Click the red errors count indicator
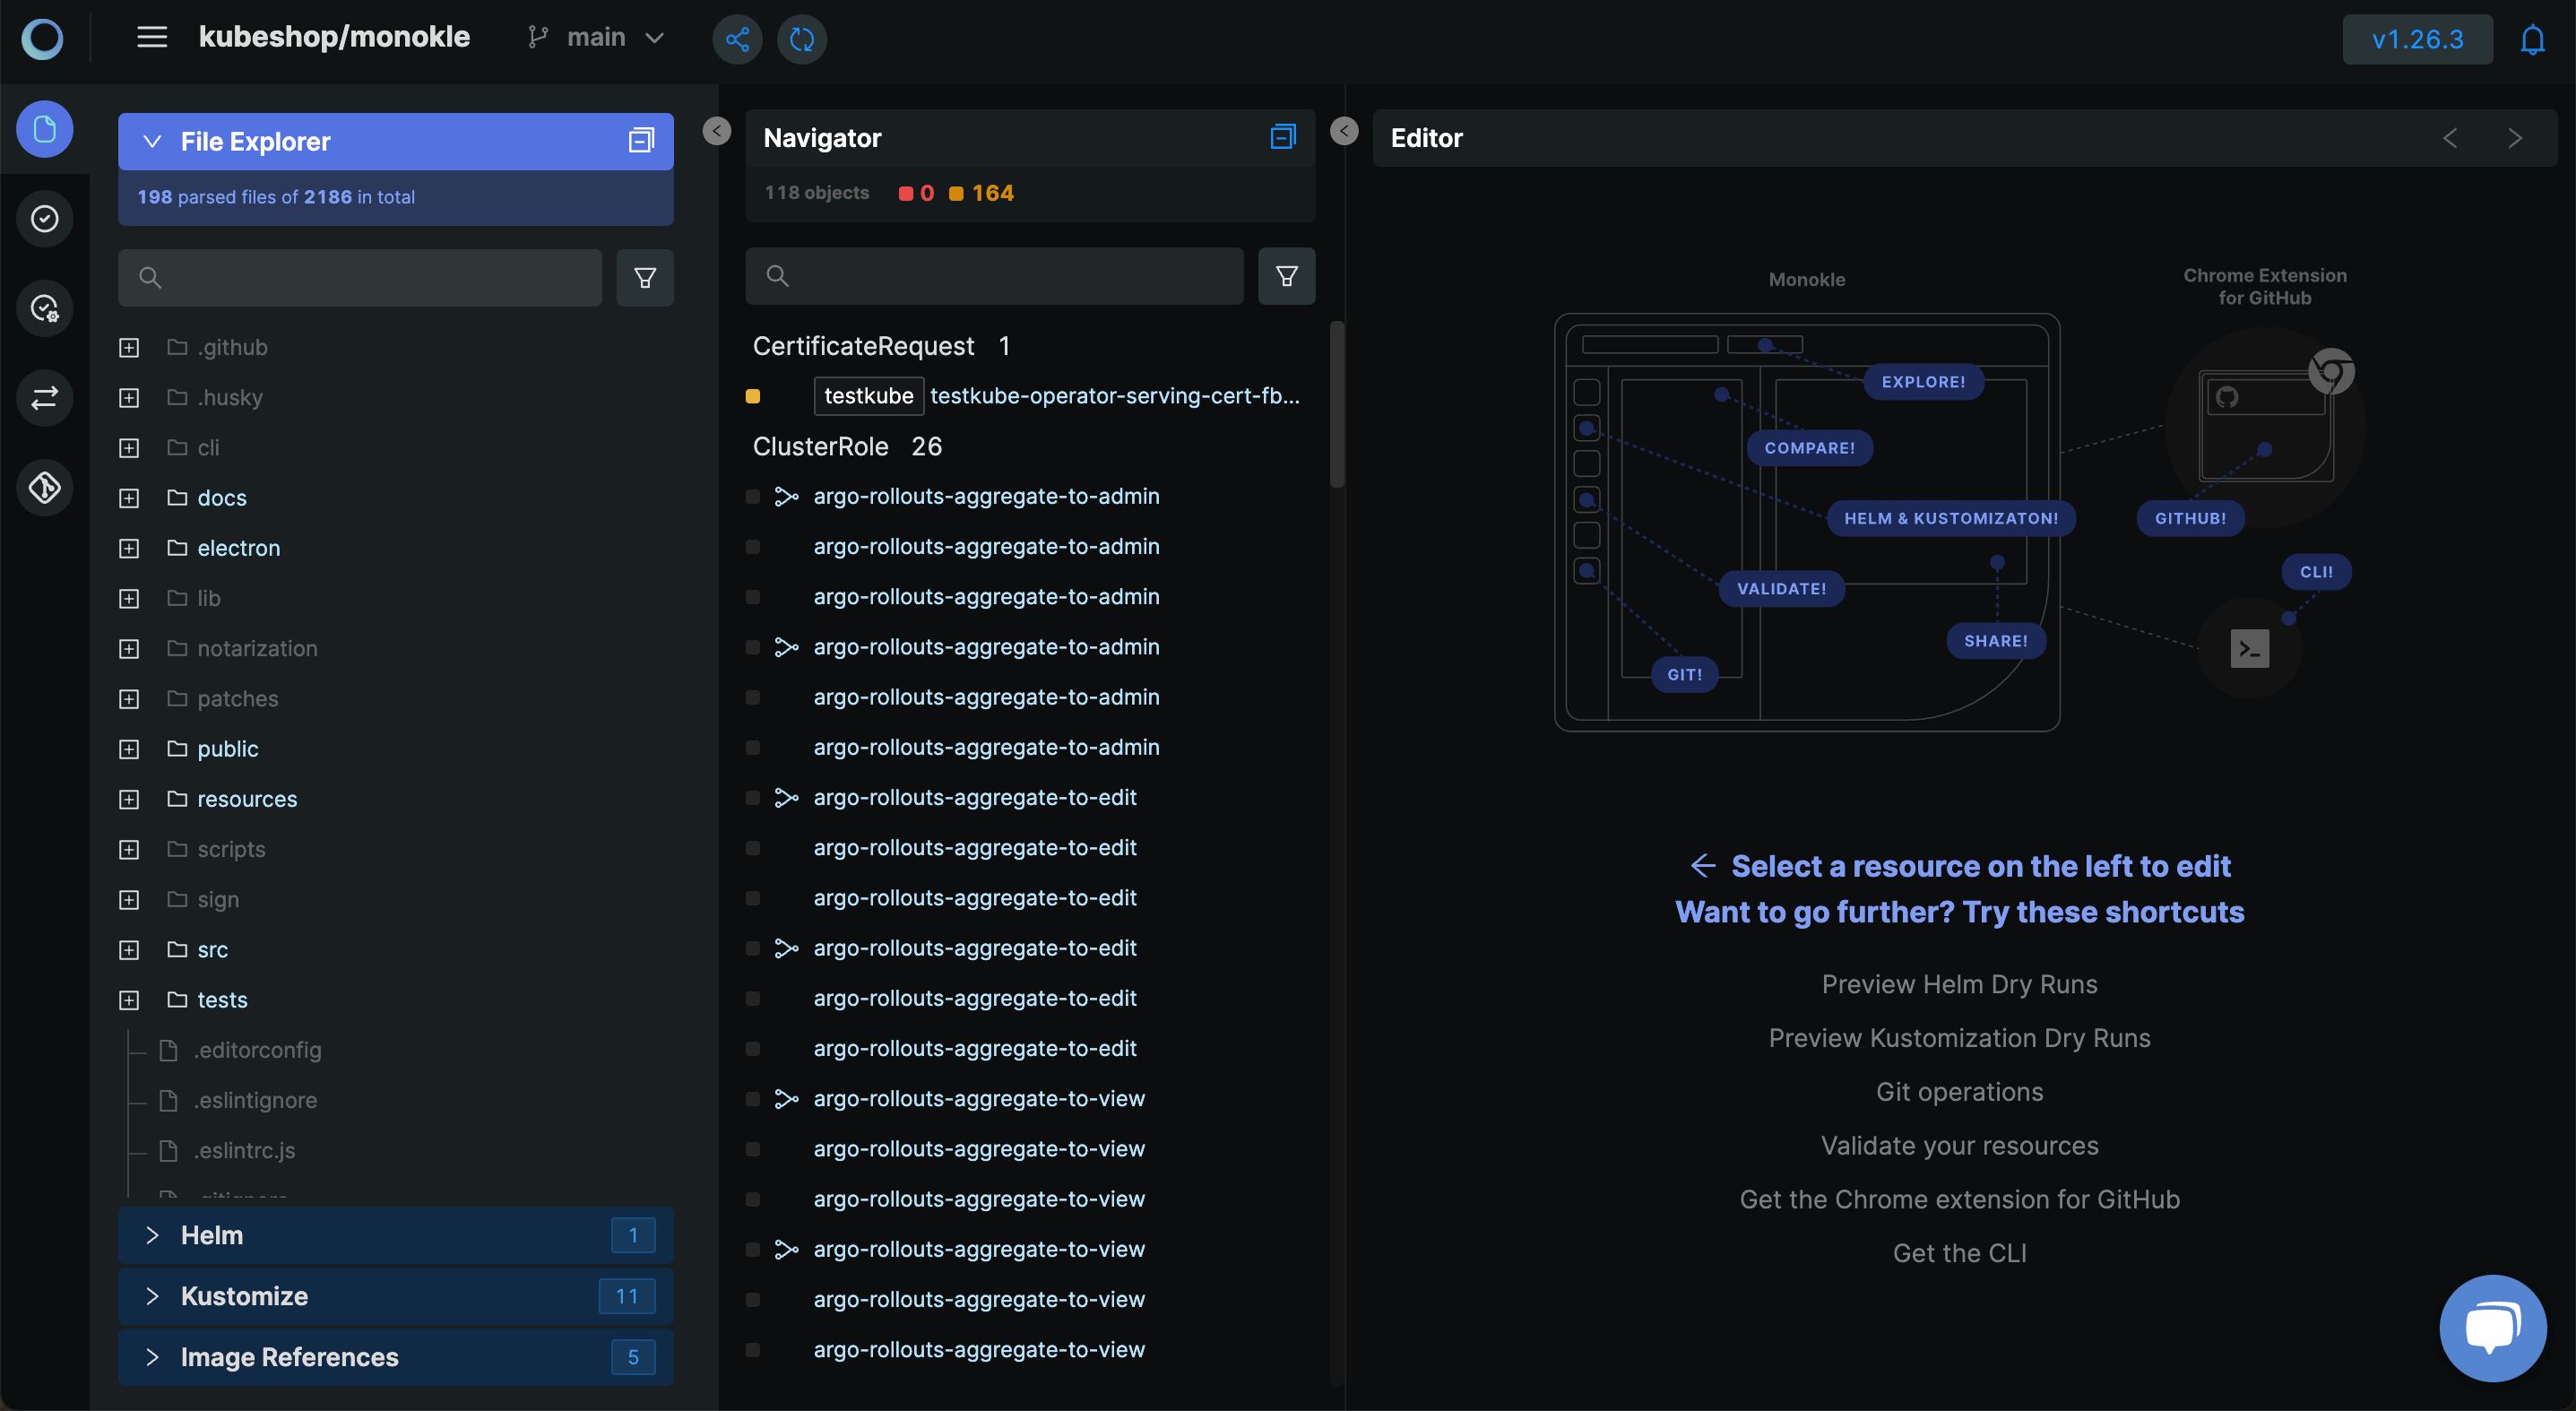This screenshot has height=1411, width=2576. click(x=916, y=193)
